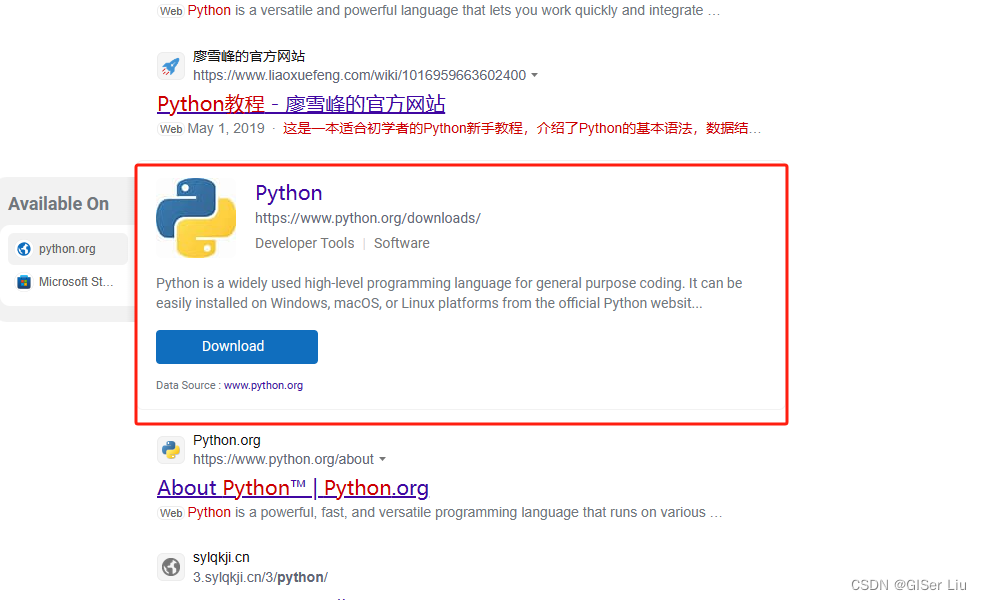
Task: Expand the python.org/about URL dropdown arrow
Action: click(382, 459)
